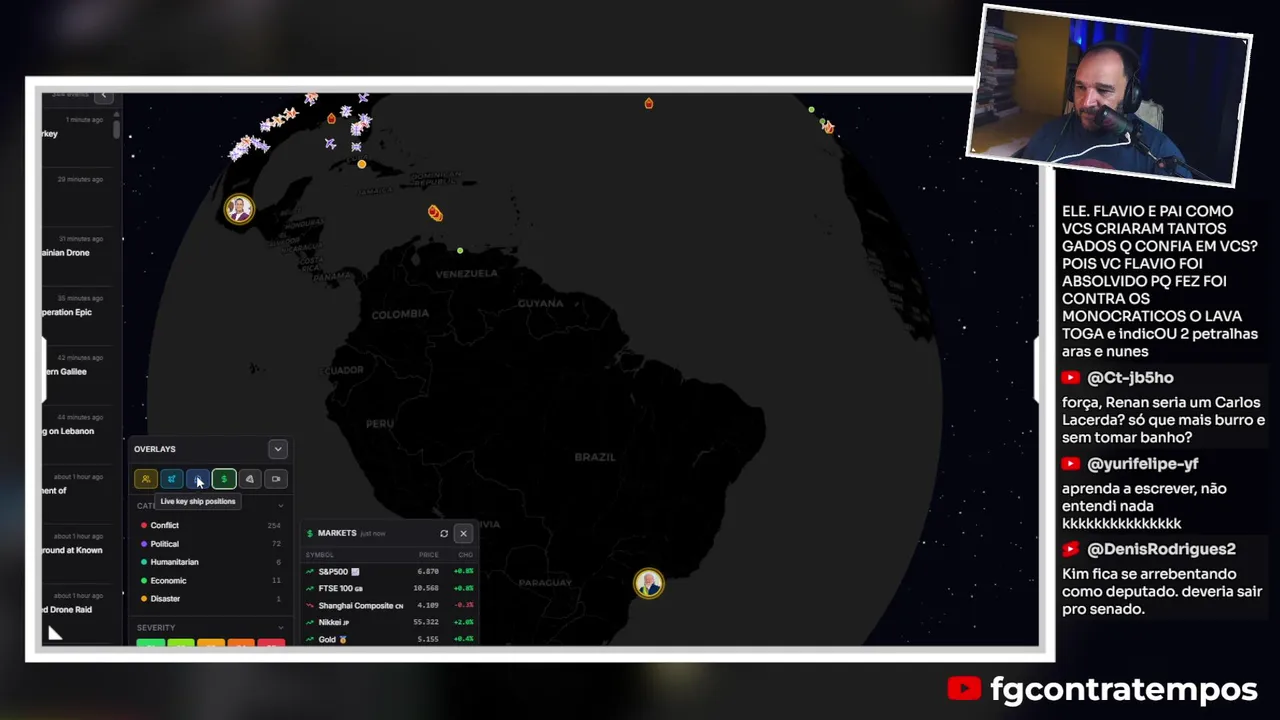Toggle the camera overlay icon
The height and width of the screenshot is (720, 1280).
click(x=276, y=479)
